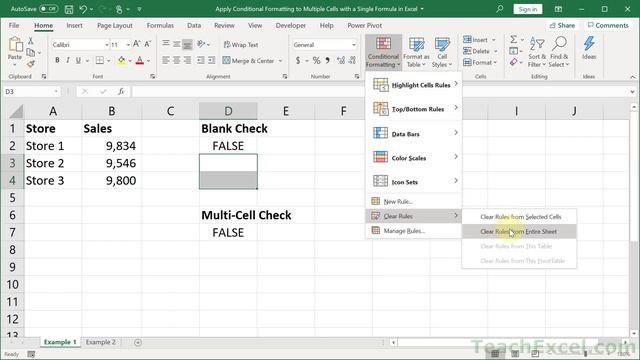This screenshot has width=640, height=360.
Task: Open Data Bars submenu
Action: click(414, 133)
